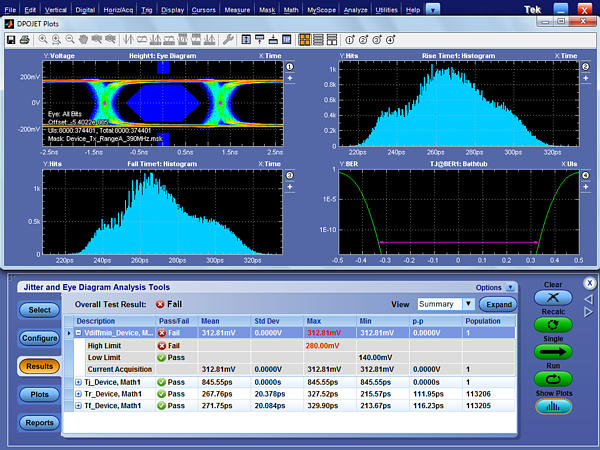Toggle the plot 1 marker on eye diagram

(x=289, y=66)
